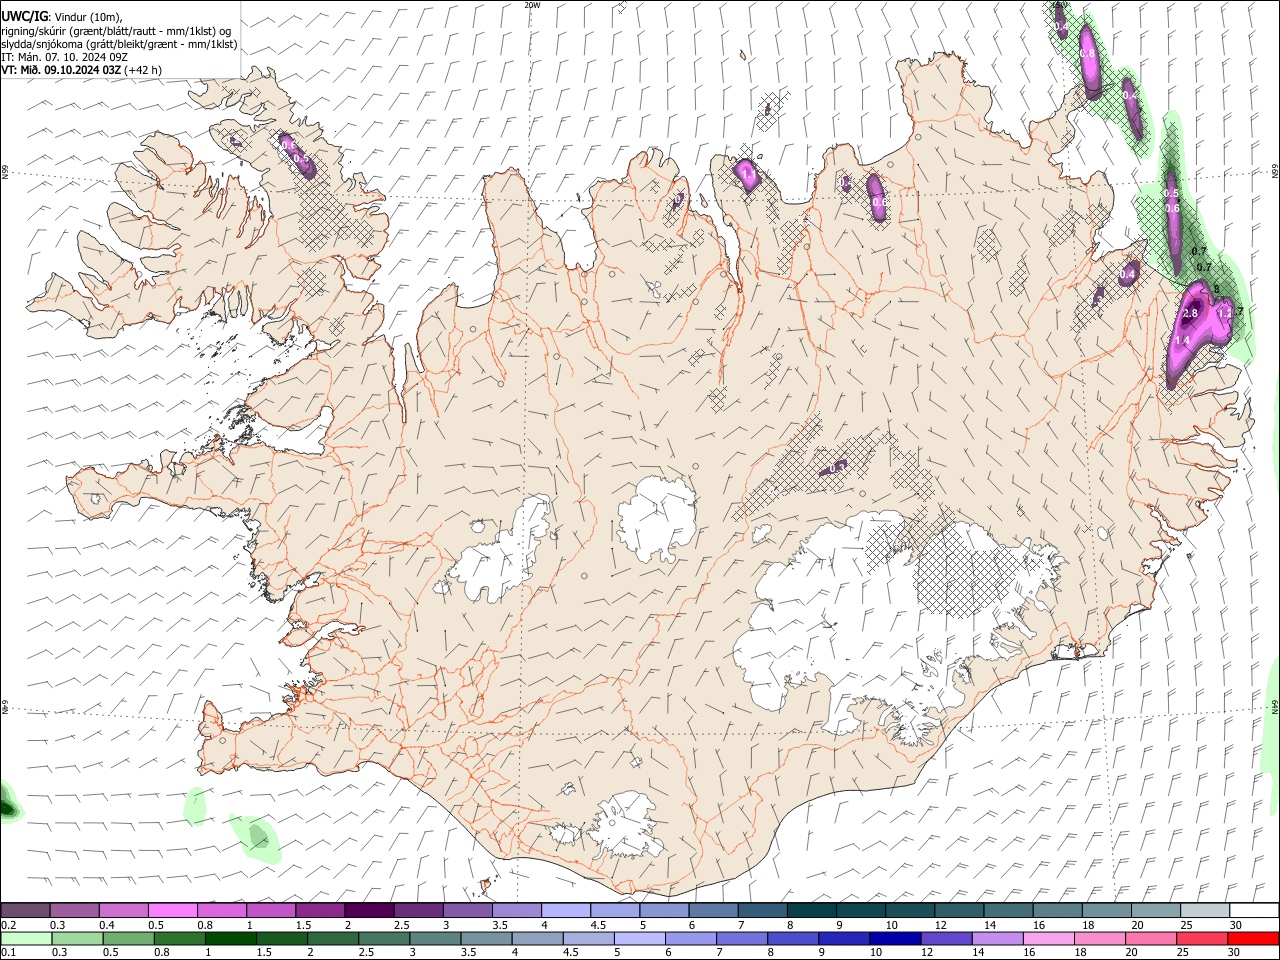The image size is (1280, 960).
Task: Click the top-row legend label 0.2
Action: click(x=8, y=924)
